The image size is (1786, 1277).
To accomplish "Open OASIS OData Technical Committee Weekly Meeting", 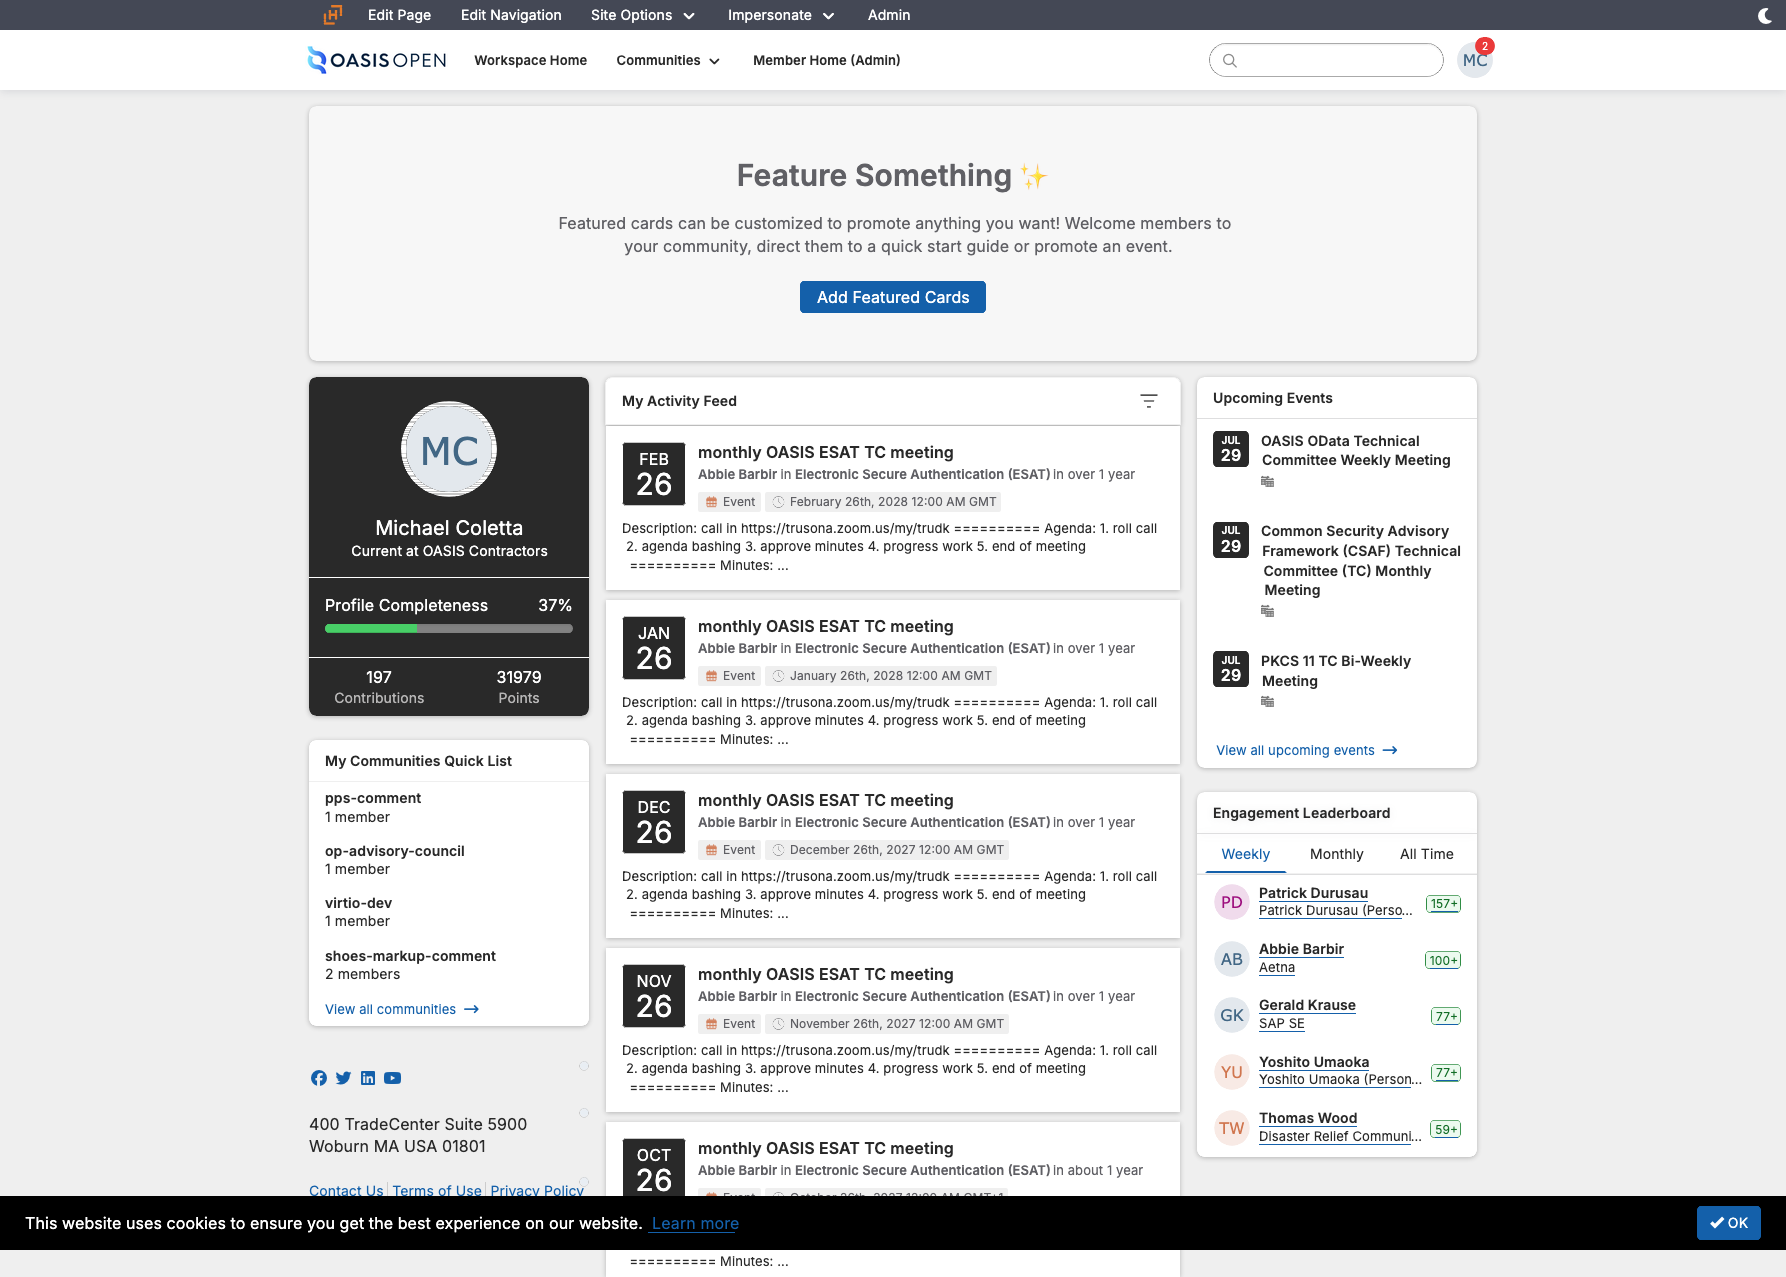I will pos(1356,450).
